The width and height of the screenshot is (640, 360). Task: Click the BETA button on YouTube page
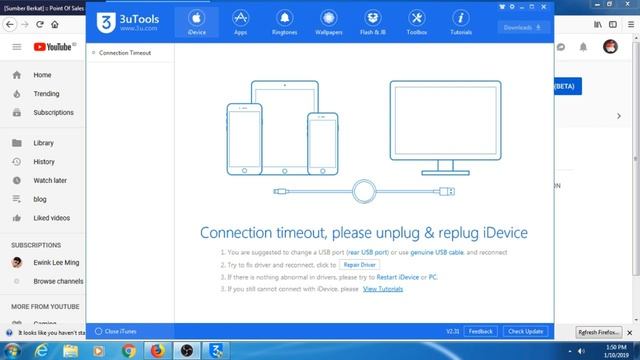568,87
